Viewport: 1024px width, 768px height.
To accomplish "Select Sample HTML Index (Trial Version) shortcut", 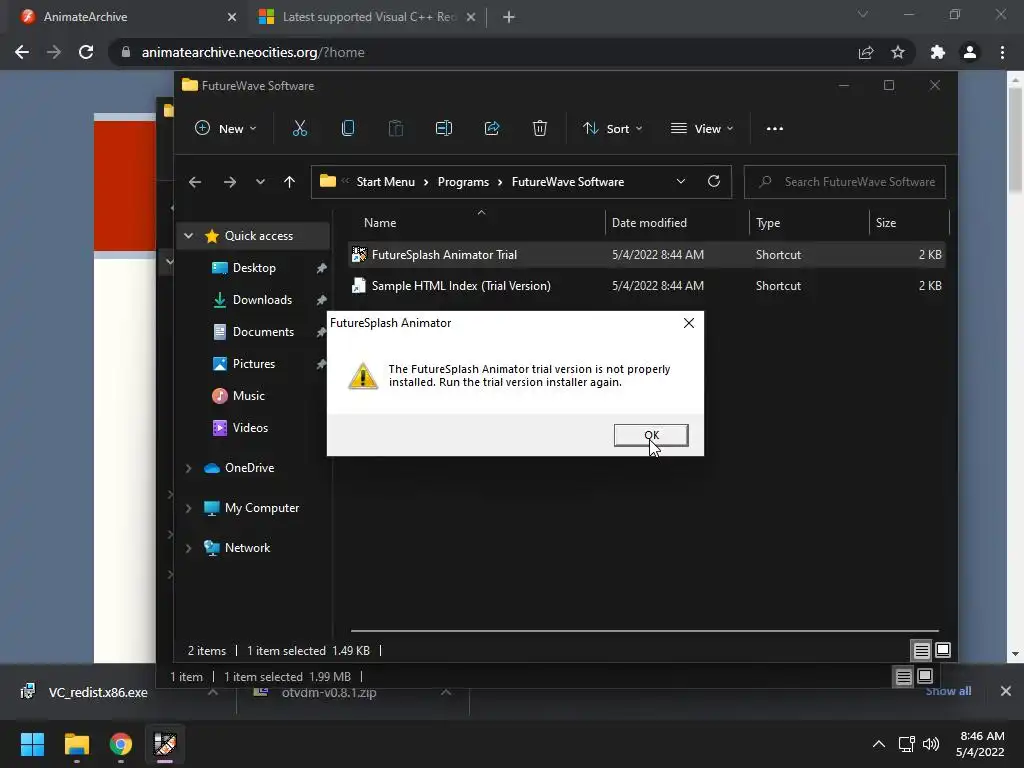I will pos(647,285).
